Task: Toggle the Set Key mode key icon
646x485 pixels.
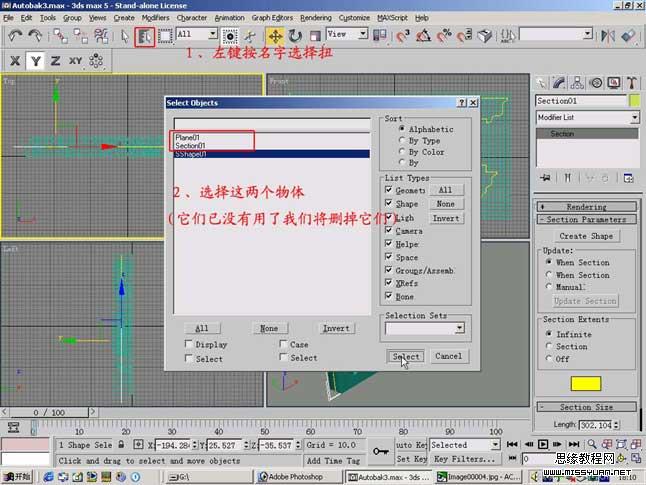Action: click(x=380, y=452)
